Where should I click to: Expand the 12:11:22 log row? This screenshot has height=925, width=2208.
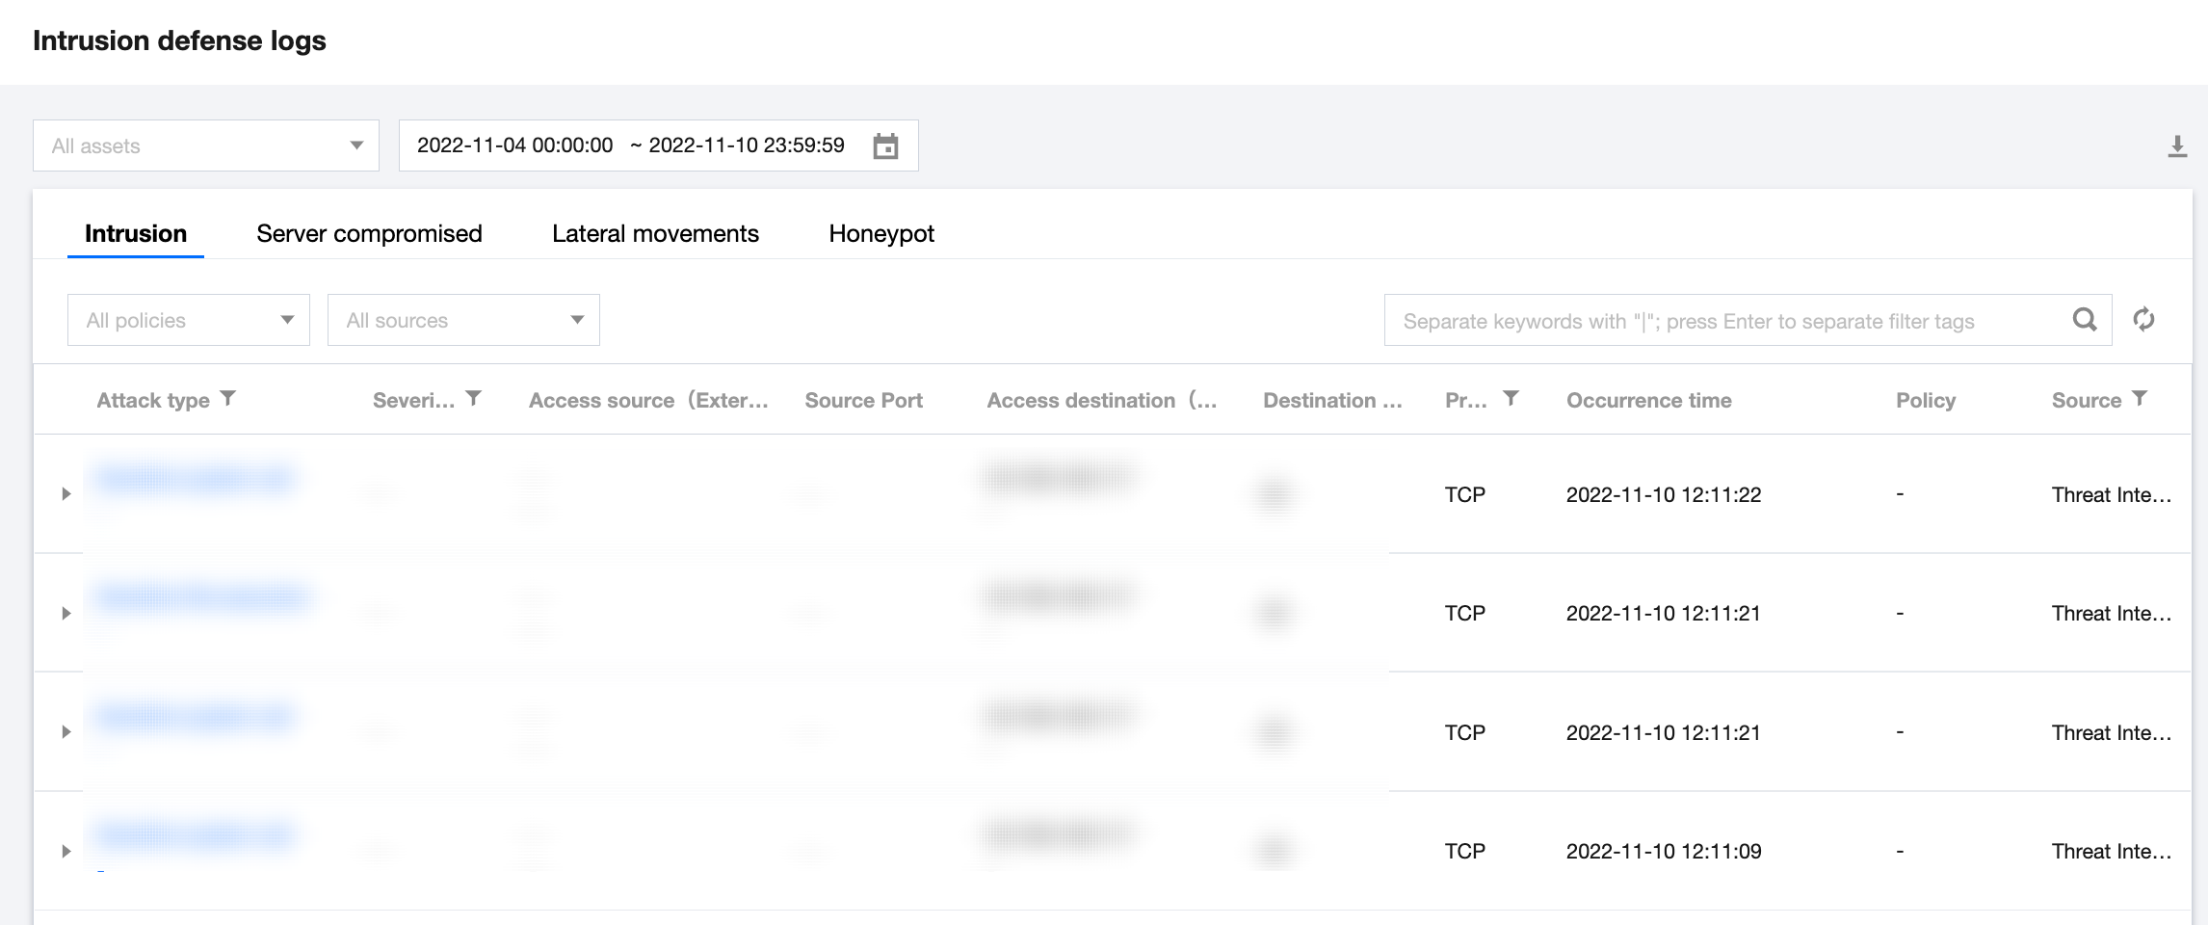click(x=66, y=494)
